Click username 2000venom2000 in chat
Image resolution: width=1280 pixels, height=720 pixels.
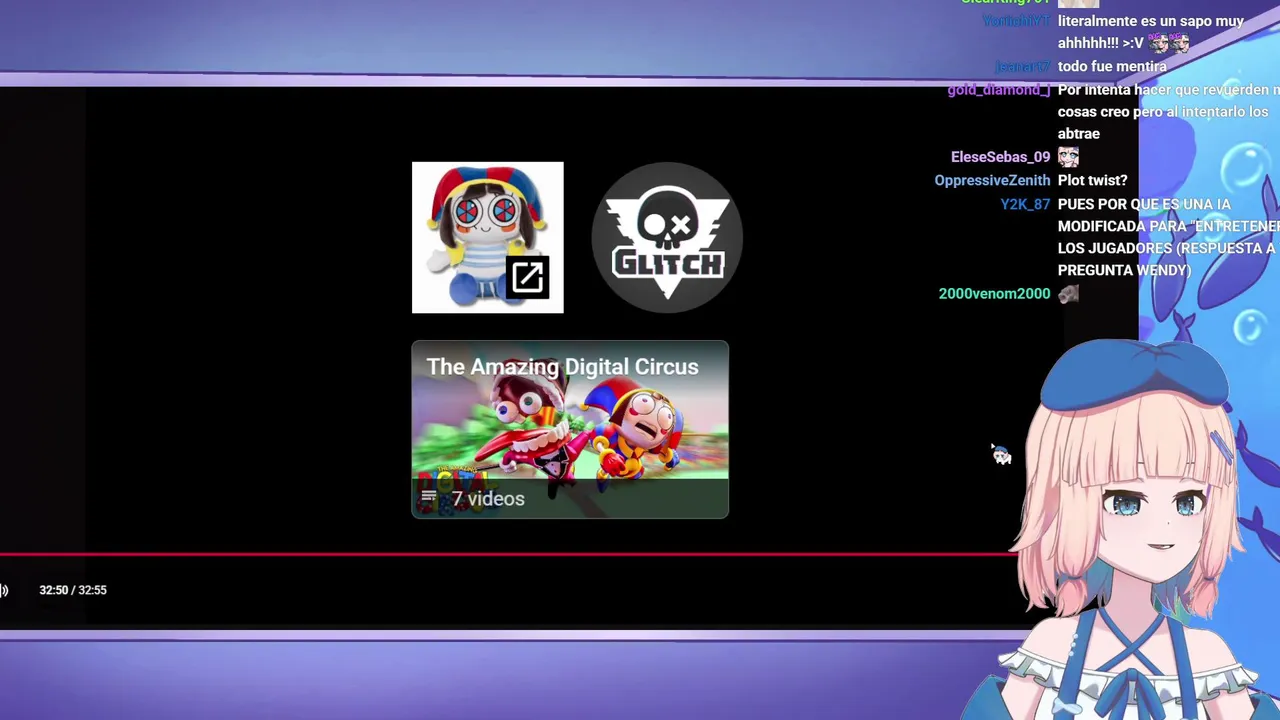pos(994,294)
